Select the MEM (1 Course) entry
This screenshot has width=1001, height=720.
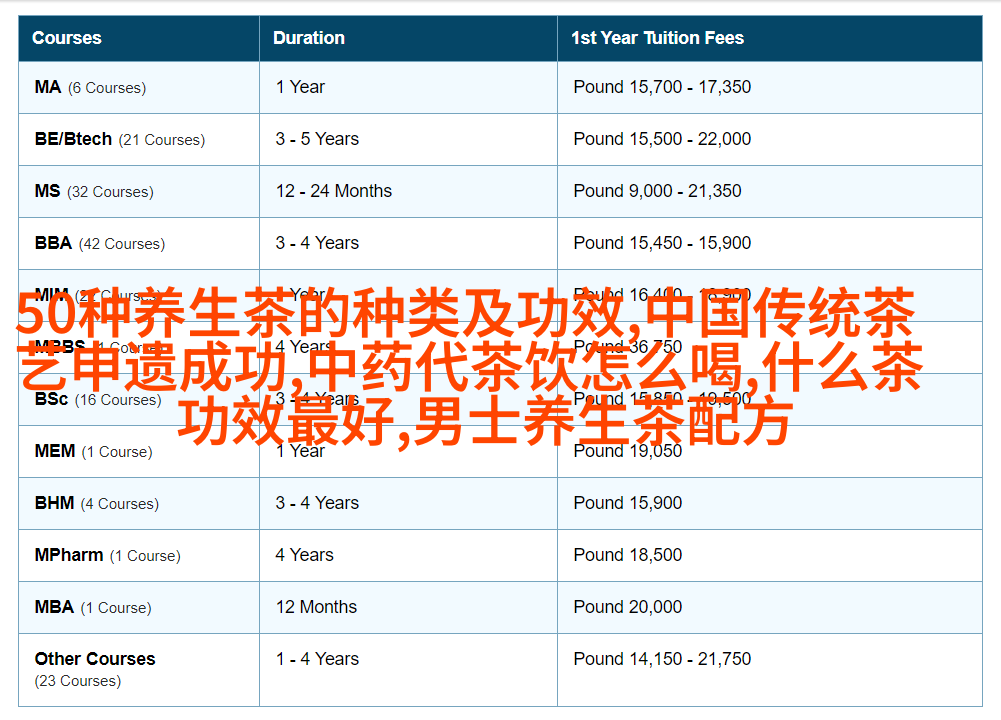[93, 451]
